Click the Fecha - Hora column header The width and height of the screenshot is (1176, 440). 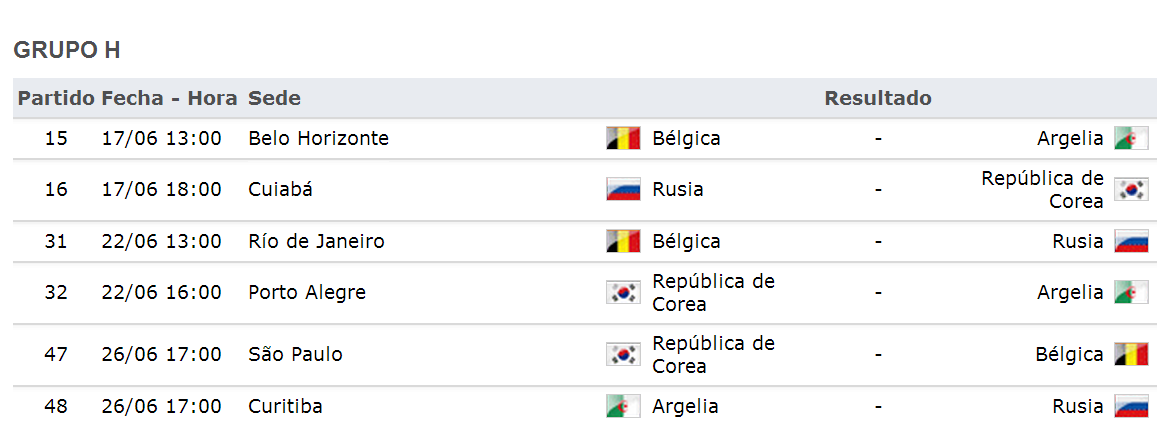tap(170, 98)
